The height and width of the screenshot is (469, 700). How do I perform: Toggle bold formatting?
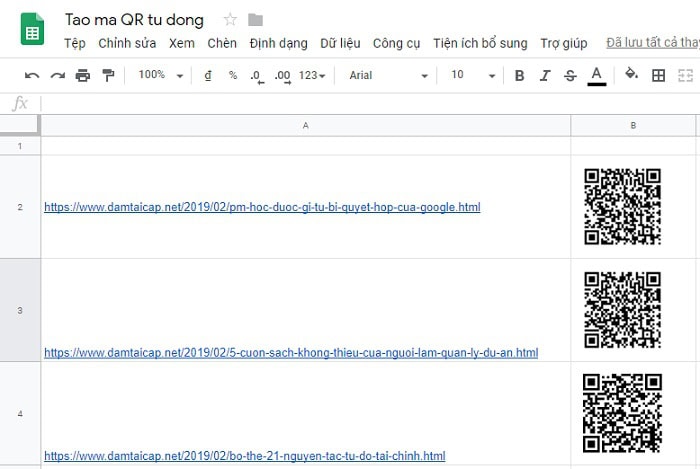[x=519, y=75]
